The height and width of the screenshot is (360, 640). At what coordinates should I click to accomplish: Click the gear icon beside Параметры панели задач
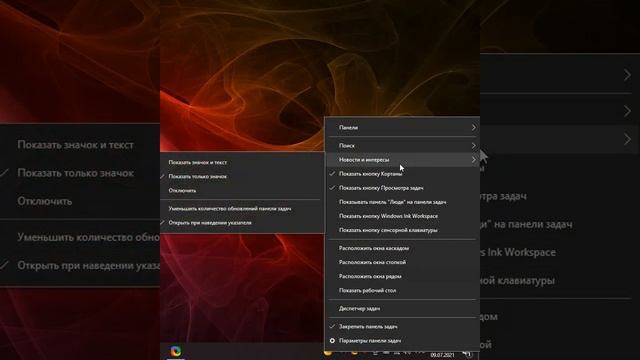pos(332,340)
